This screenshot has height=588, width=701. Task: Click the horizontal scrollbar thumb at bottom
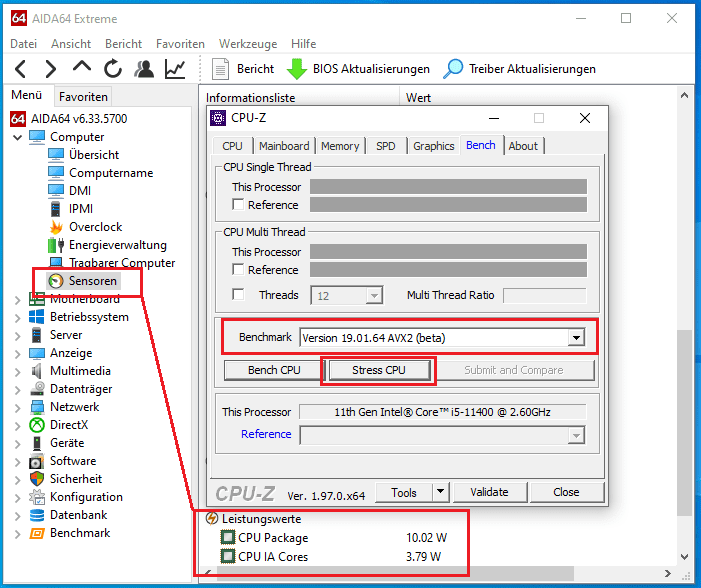[395, 573]
